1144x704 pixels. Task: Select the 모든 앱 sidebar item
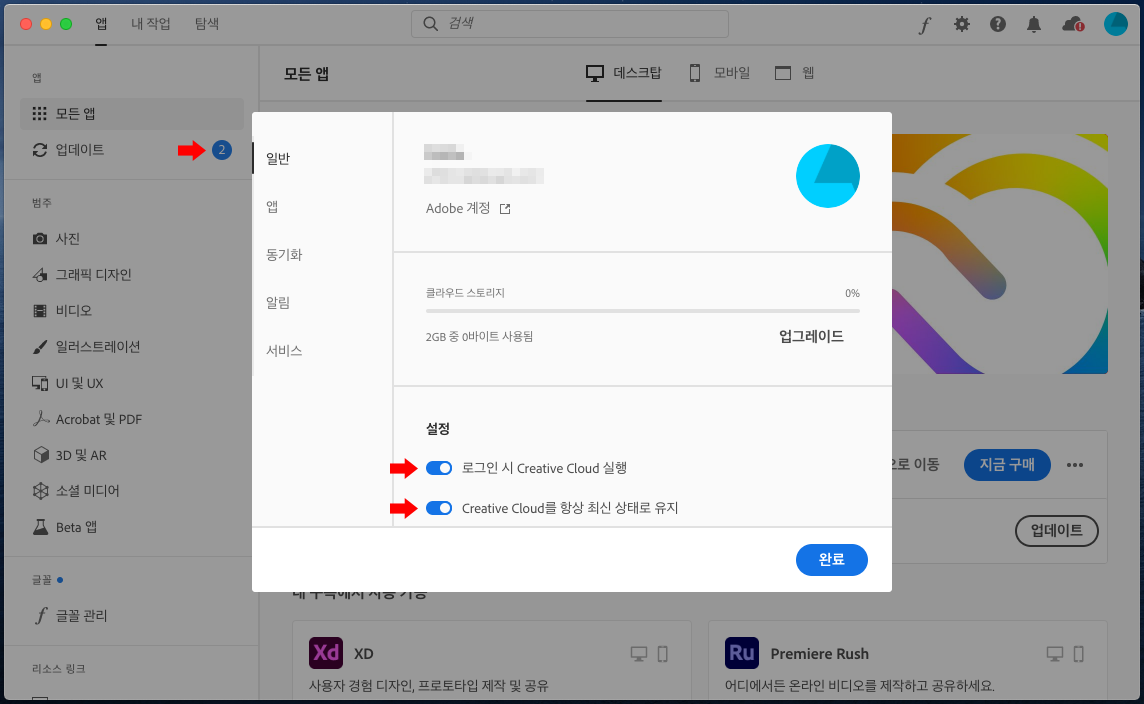(x=131, y=114)
